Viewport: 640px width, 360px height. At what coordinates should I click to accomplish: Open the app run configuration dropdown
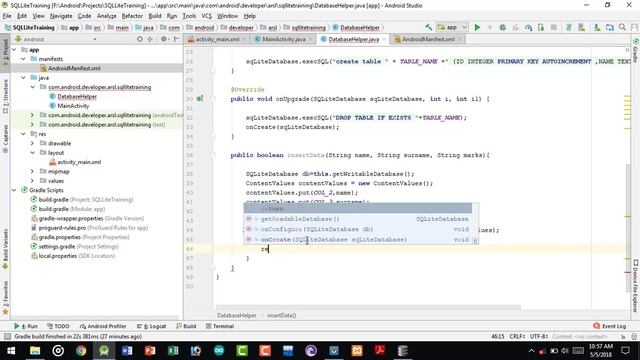[x=452, y=27]
